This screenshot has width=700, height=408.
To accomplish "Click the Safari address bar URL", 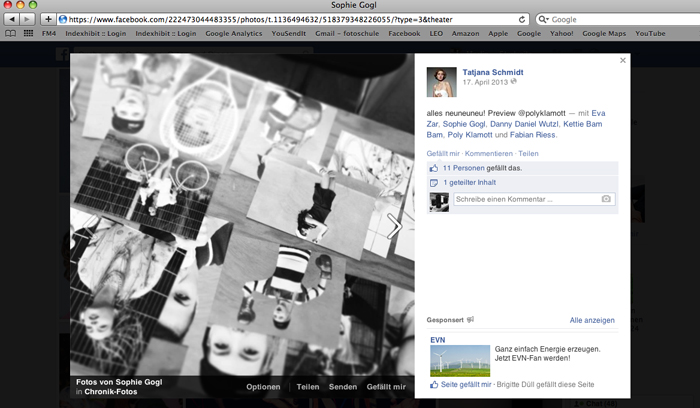I will (x=261, y=19).
